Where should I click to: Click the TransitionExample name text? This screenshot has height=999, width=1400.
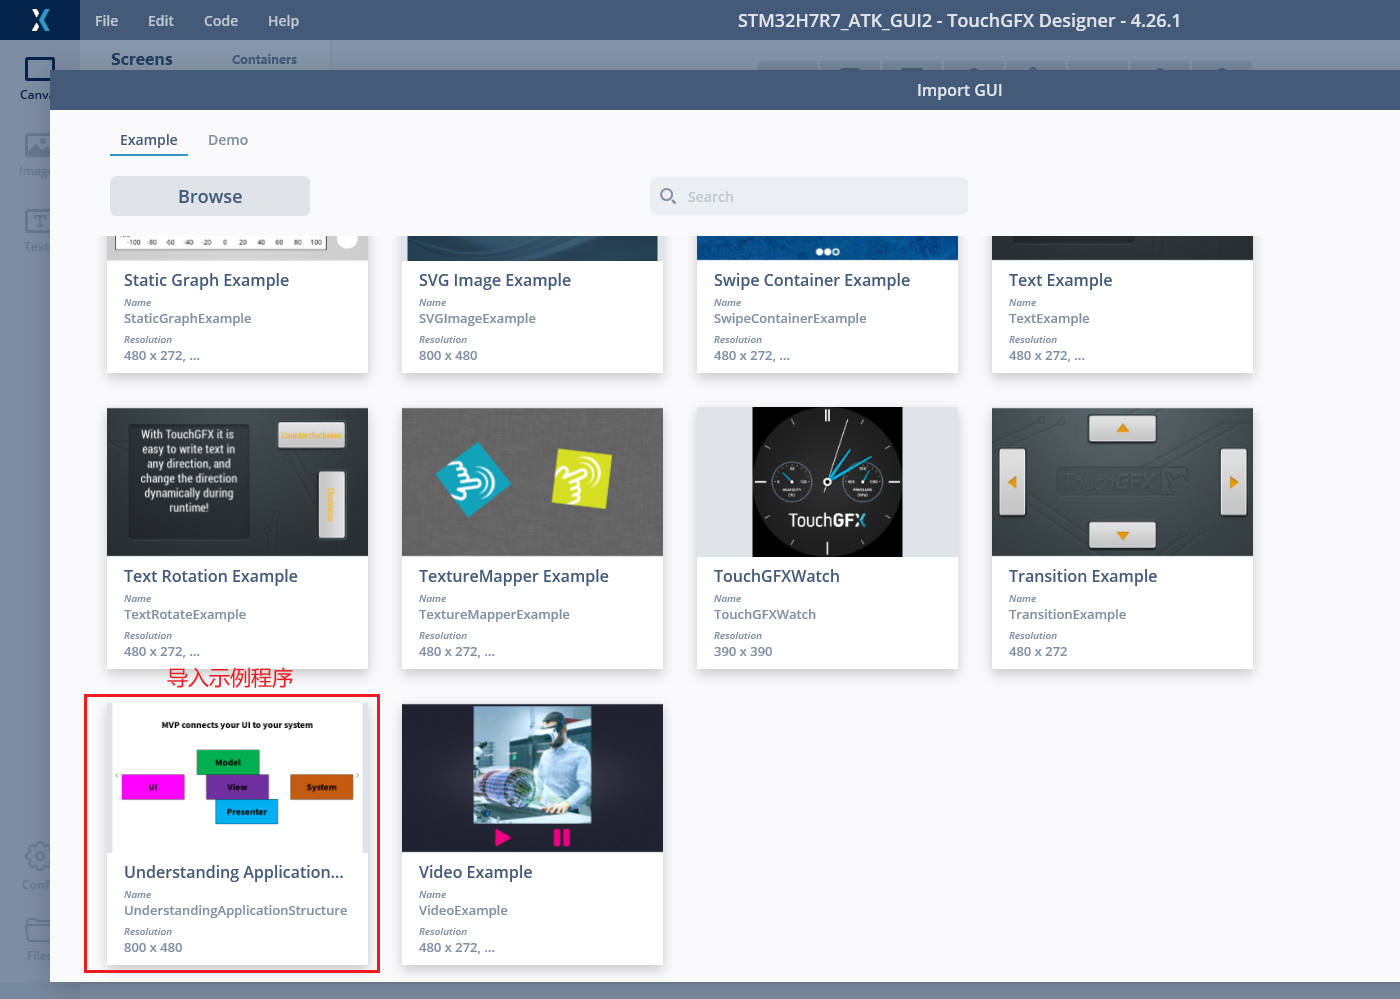coord(1067,614)
